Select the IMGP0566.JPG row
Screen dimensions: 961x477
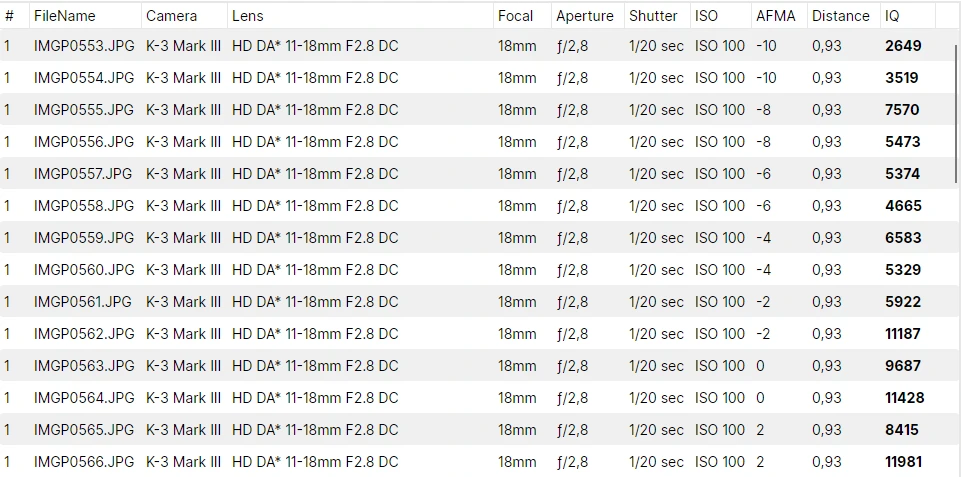[x=84, y=462]
